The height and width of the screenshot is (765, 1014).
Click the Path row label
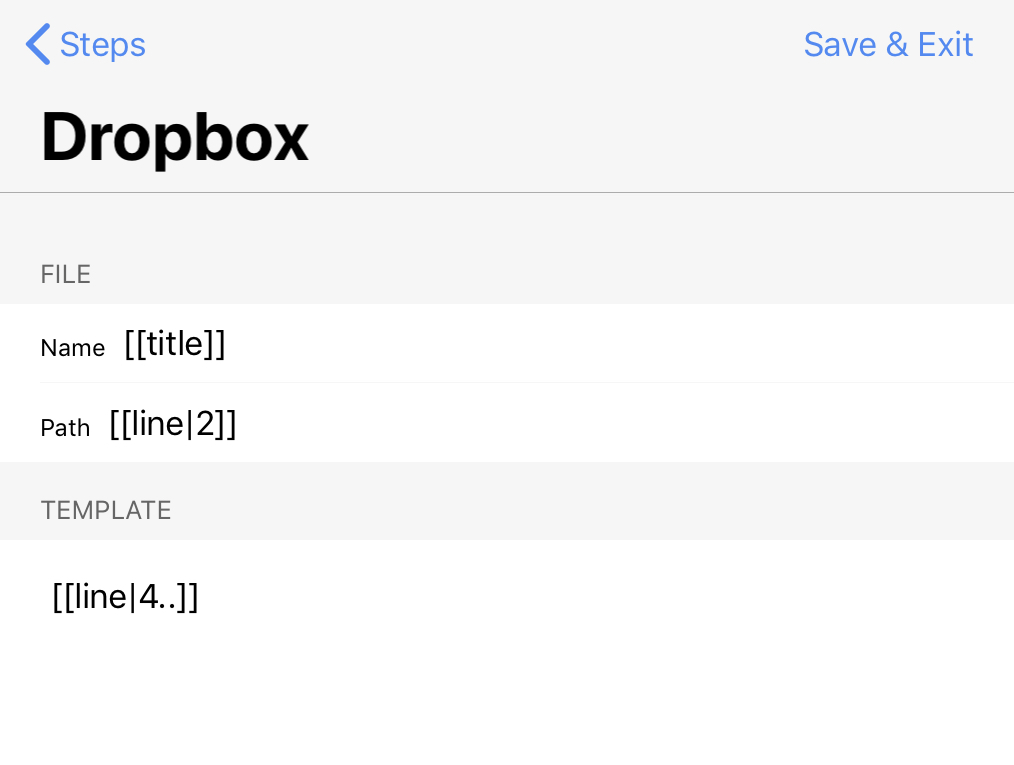65,428
